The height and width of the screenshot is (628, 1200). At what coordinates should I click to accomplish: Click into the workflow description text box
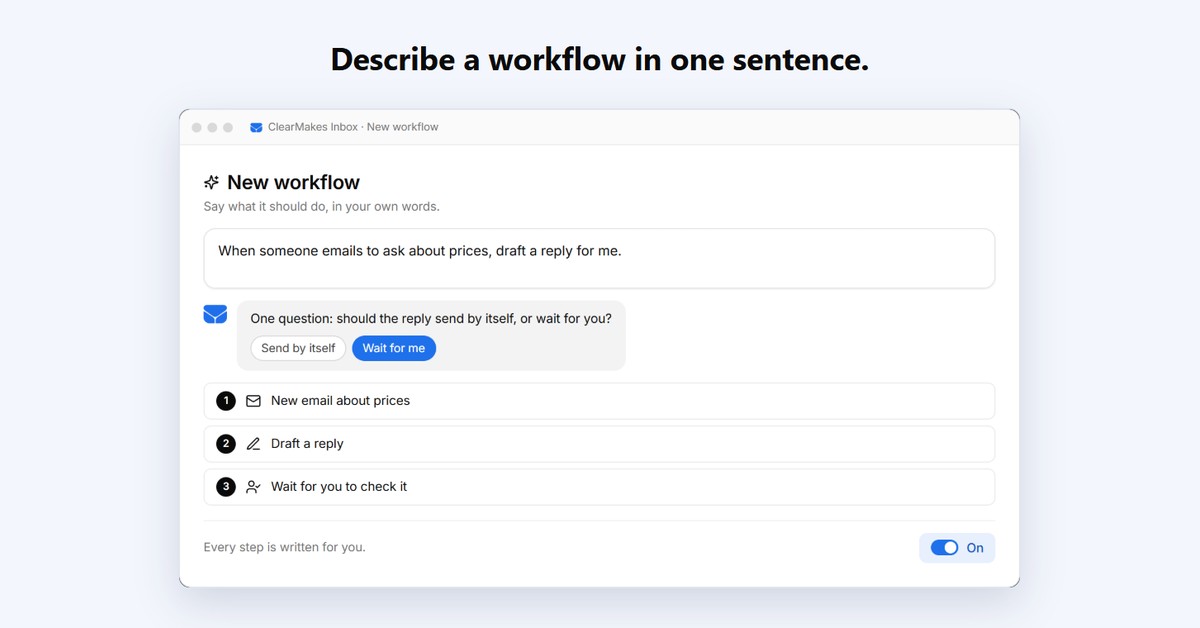point(599,258)
